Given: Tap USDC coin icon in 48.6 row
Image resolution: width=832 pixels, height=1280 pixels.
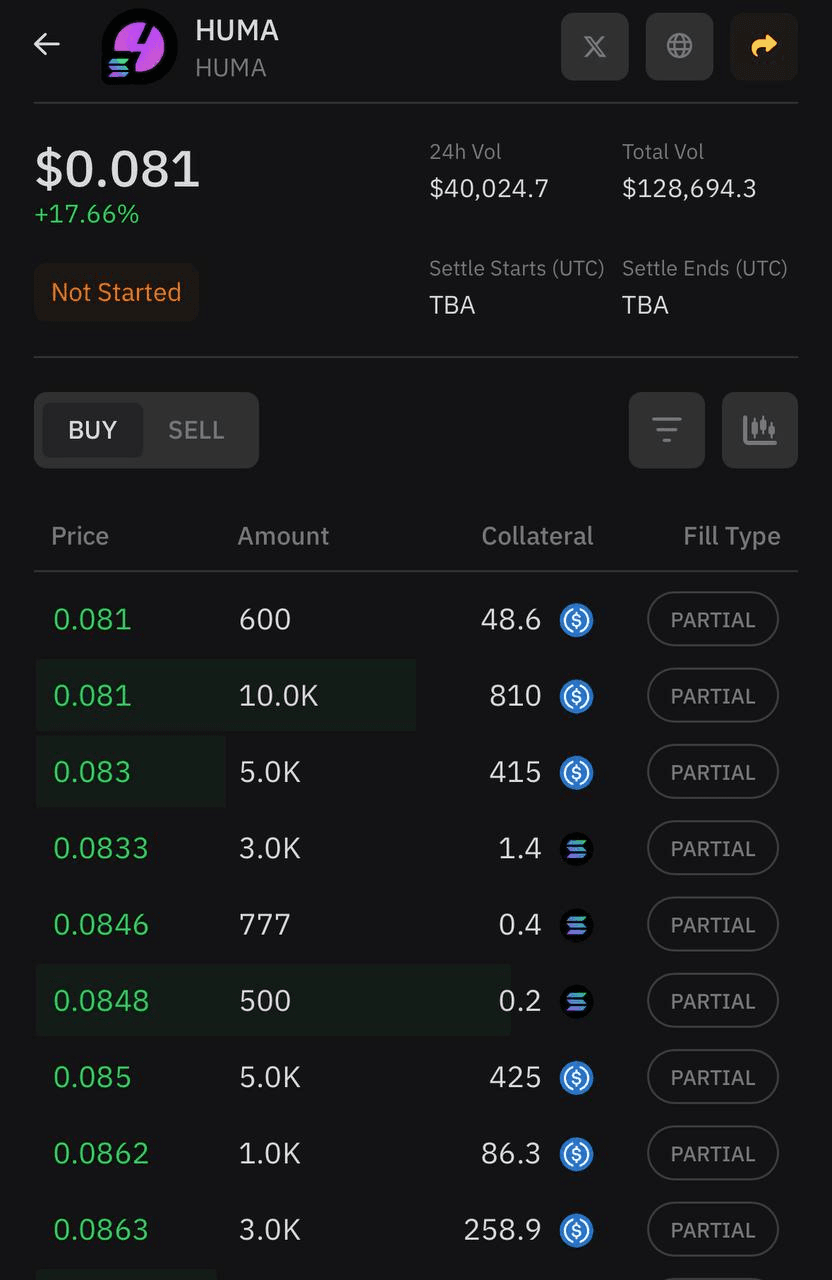Looking at the screenshot, I should tap(576, 620).
